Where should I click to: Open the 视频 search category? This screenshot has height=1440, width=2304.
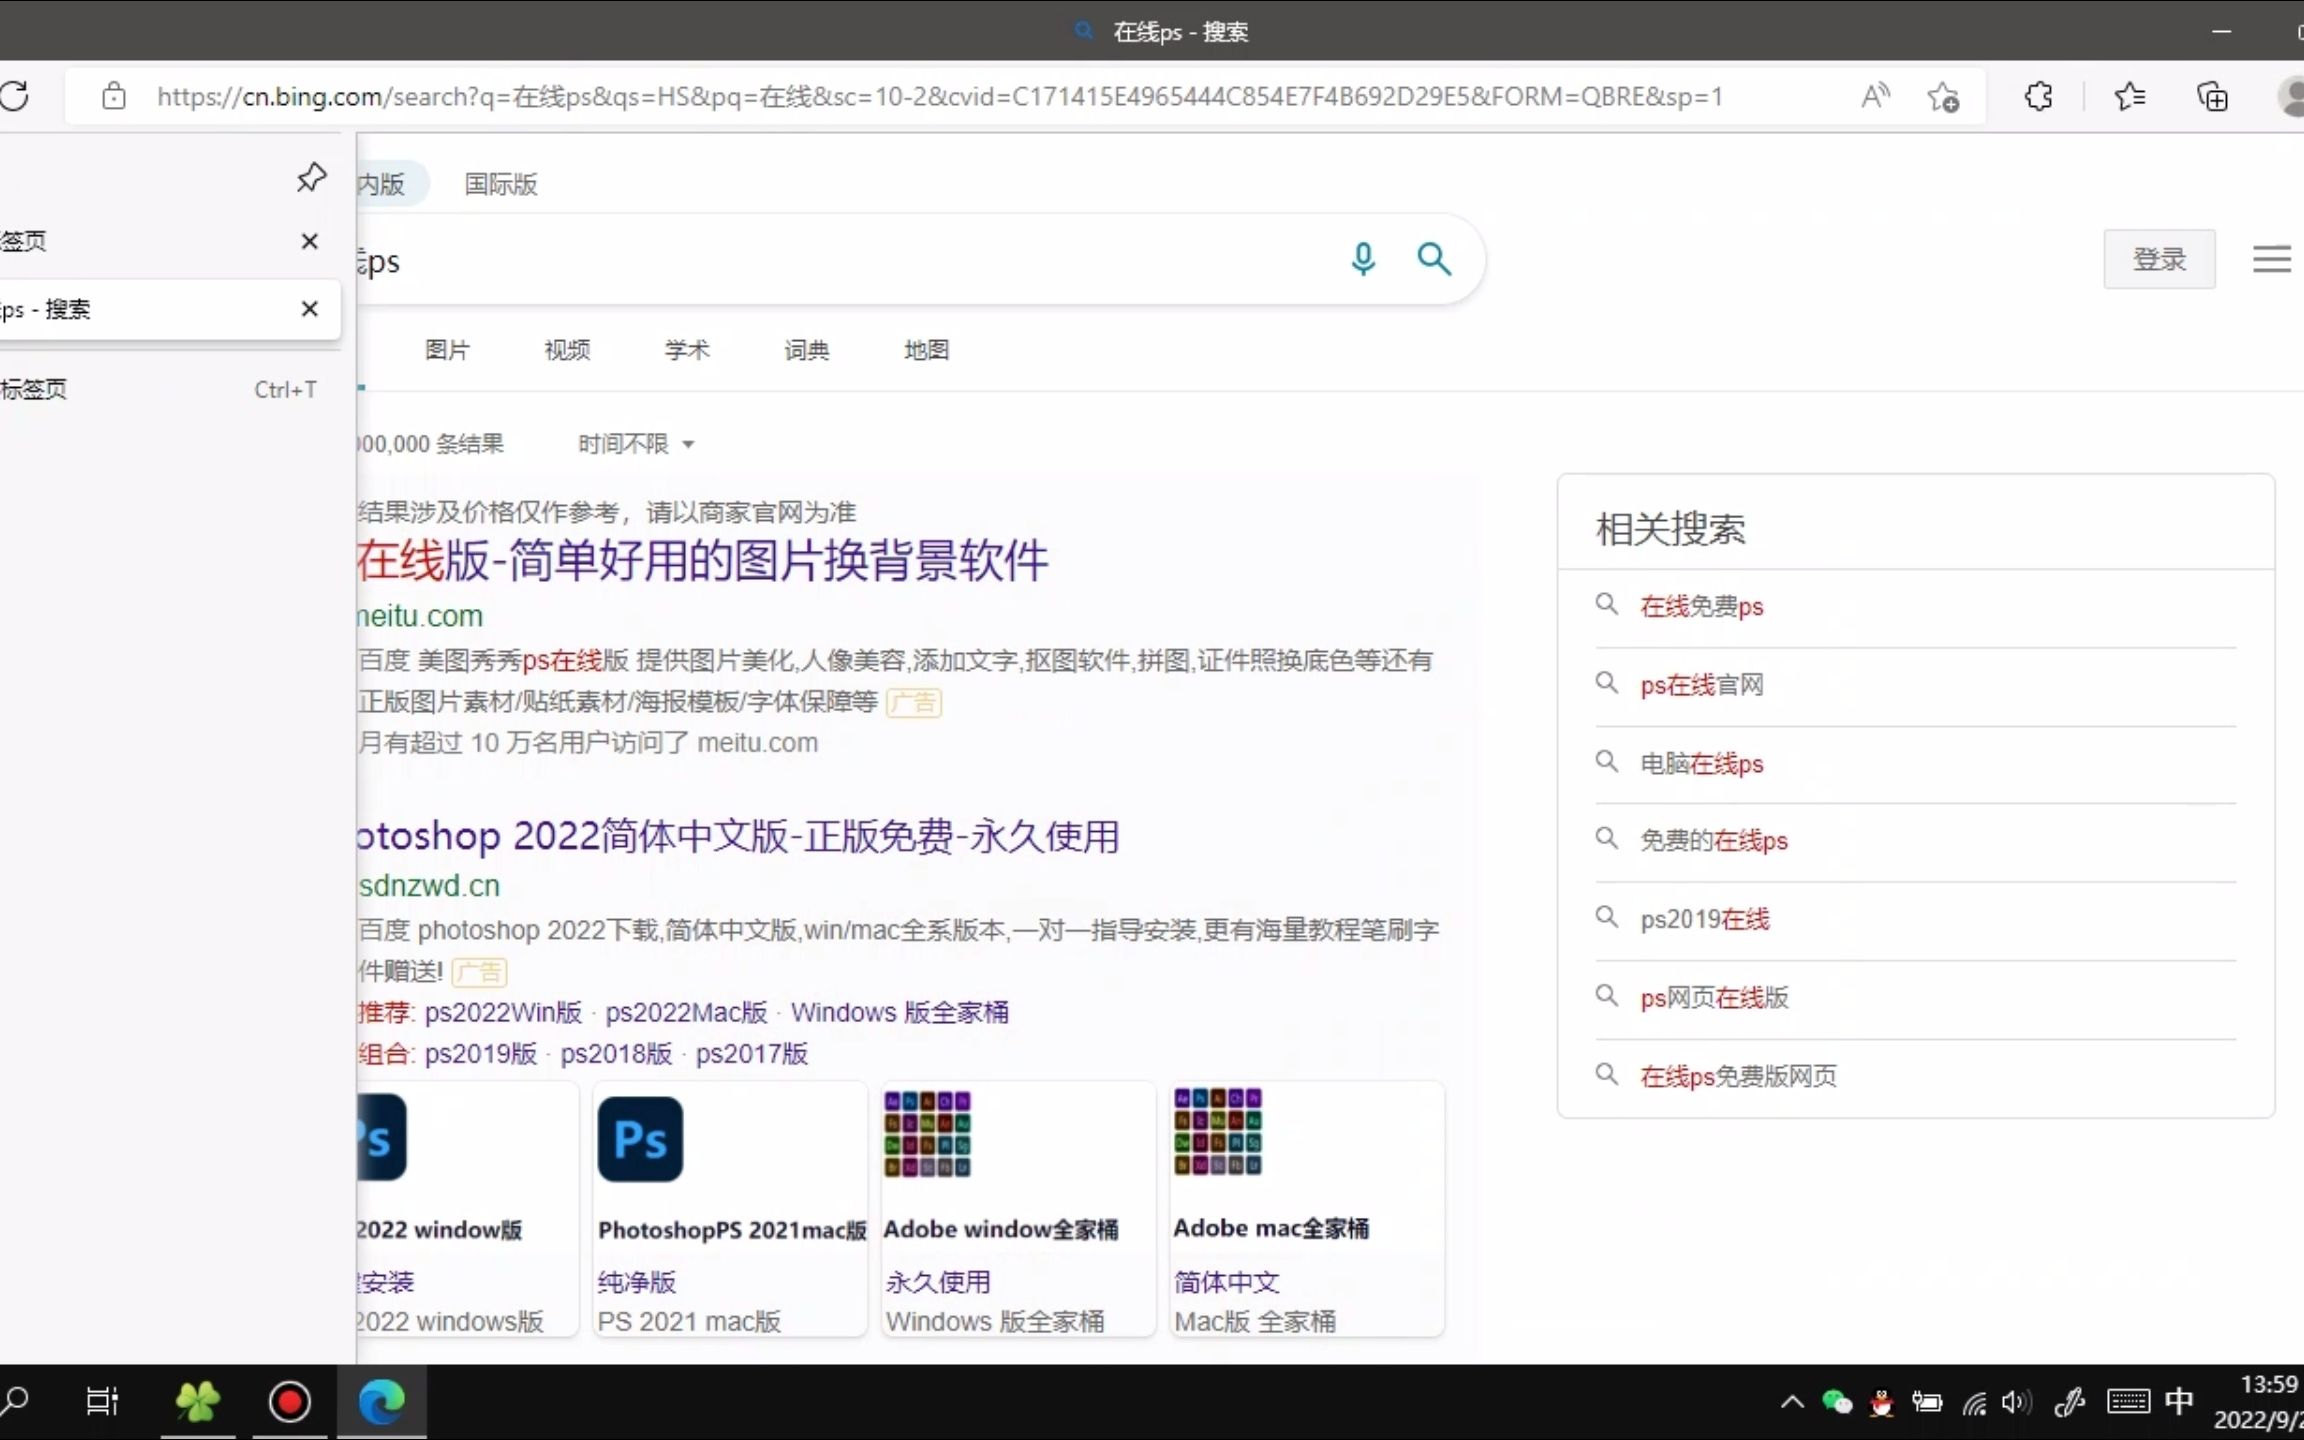tap(567, 350)
